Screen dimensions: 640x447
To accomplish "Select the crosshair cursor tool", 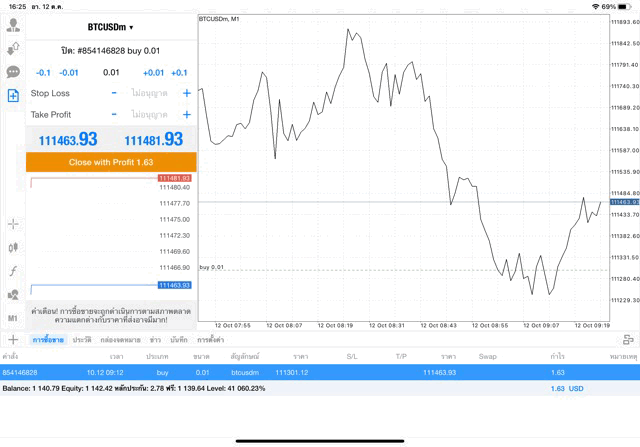I will click(13, 224).
